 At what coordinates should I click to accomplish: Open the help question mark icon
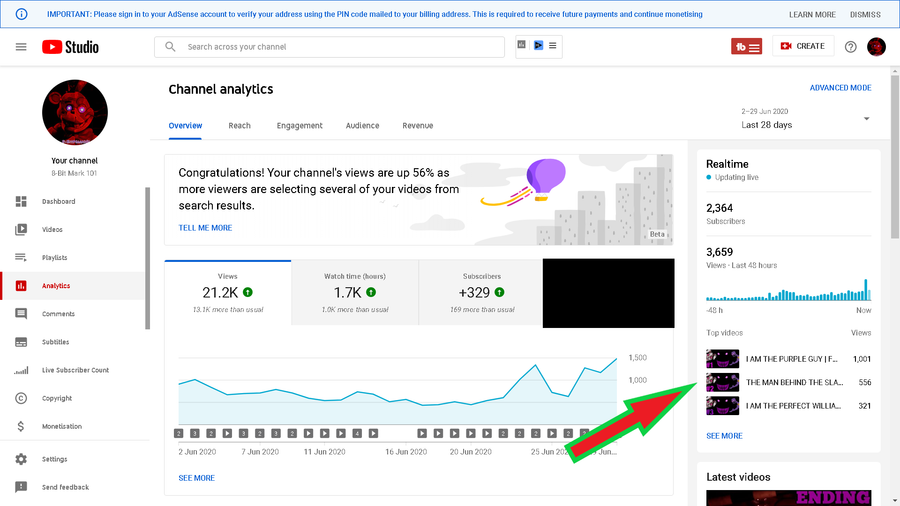[x=851, y=47]
